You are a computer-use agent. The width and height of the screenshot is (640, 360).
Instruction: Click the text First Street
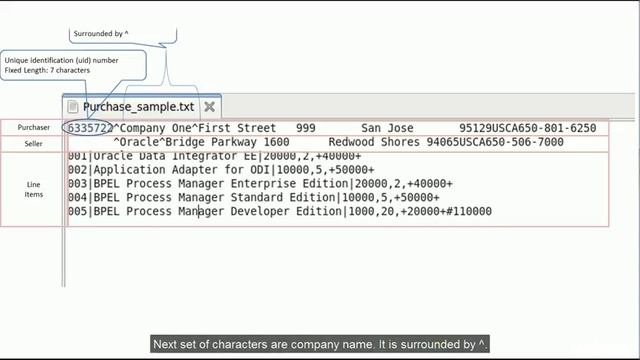[x=237, y=128]
